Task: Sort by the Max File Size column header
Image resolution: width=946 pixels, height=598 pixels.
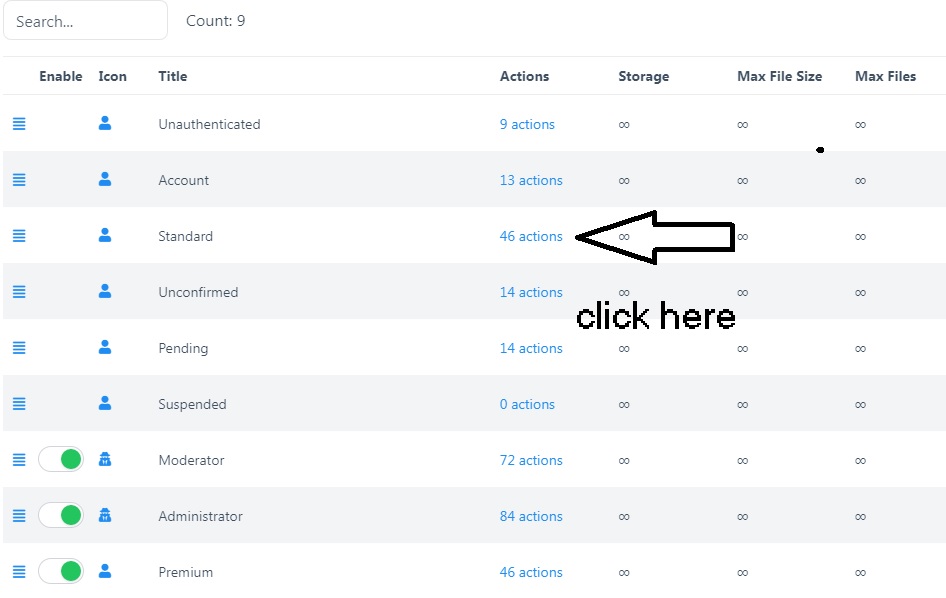Action: [779, 76]
